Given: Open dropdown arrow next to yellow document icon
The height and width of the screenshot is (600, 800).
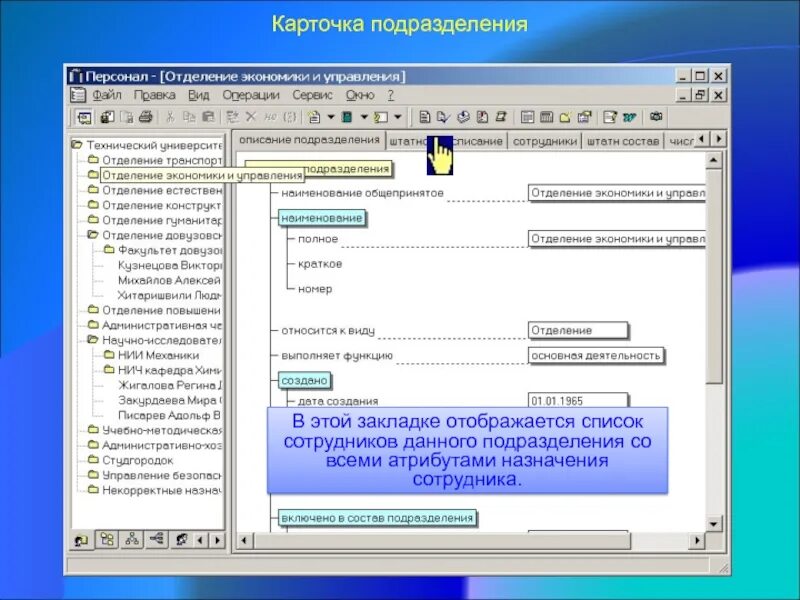Looking at the screenshot, I should [331, 117].
